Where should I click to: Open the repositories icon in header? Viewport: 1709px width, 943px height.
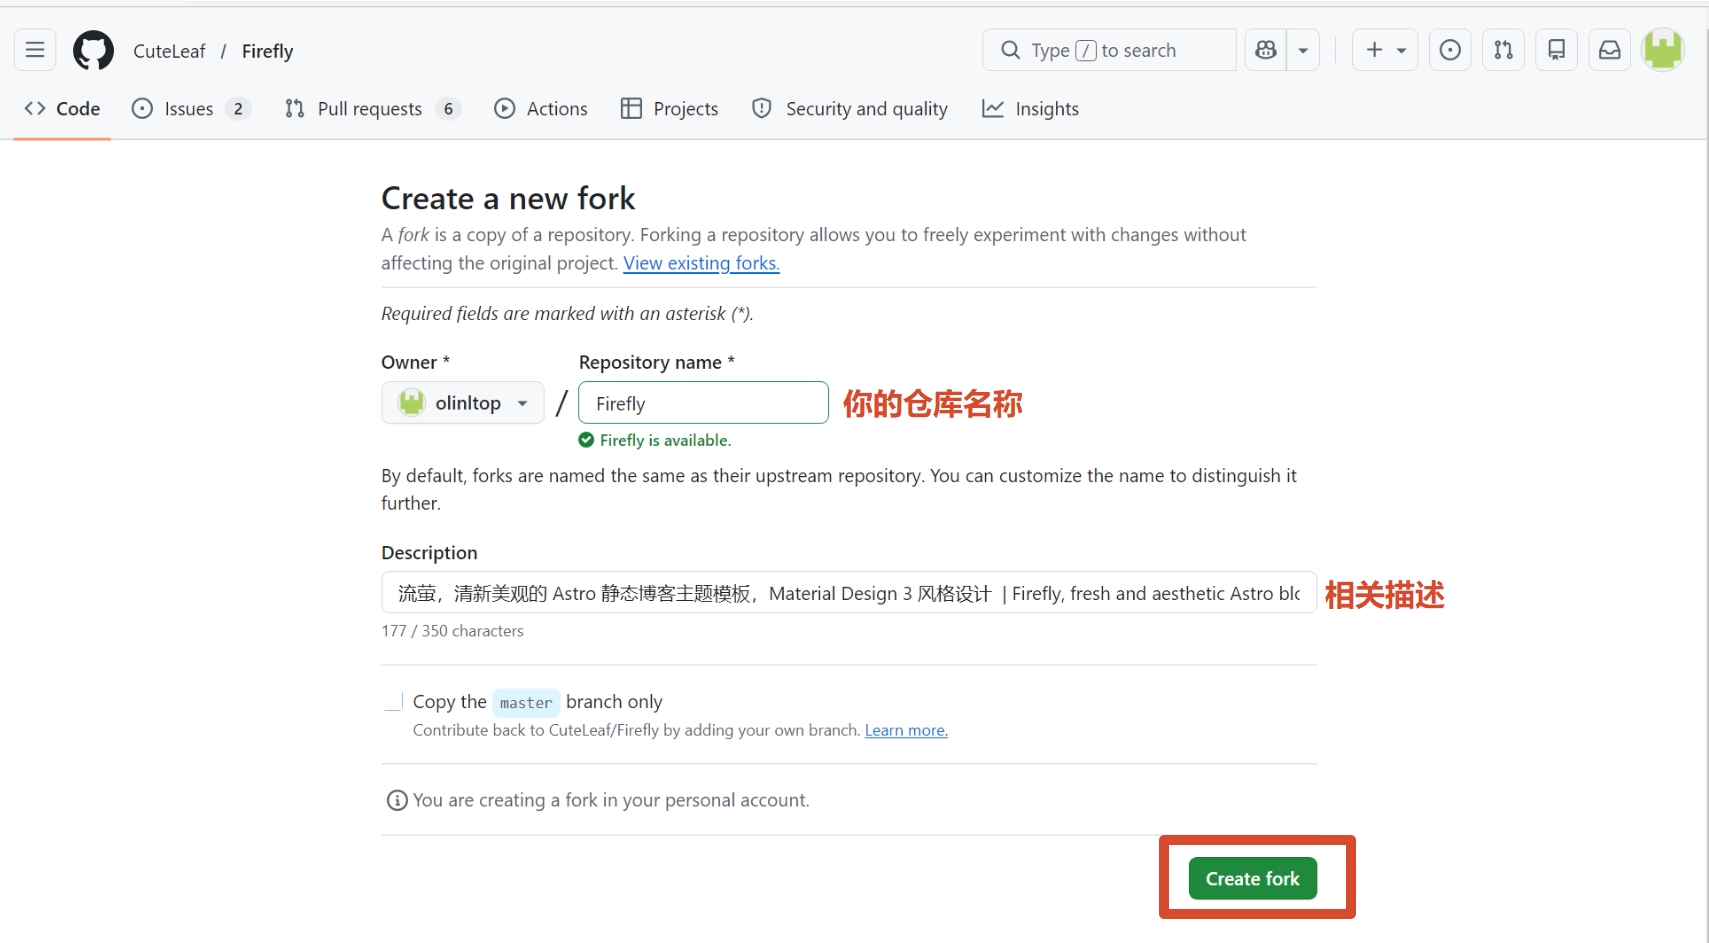[1556, 50]
